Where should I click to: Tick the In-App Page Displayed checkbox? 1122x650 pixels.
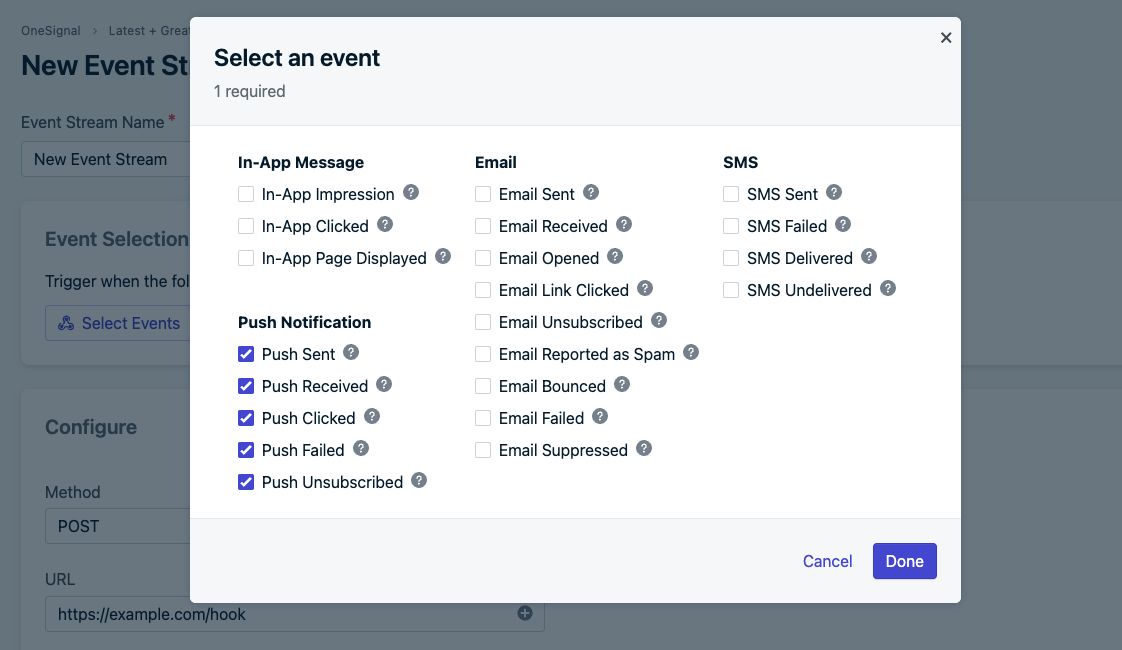coord(245,258)
